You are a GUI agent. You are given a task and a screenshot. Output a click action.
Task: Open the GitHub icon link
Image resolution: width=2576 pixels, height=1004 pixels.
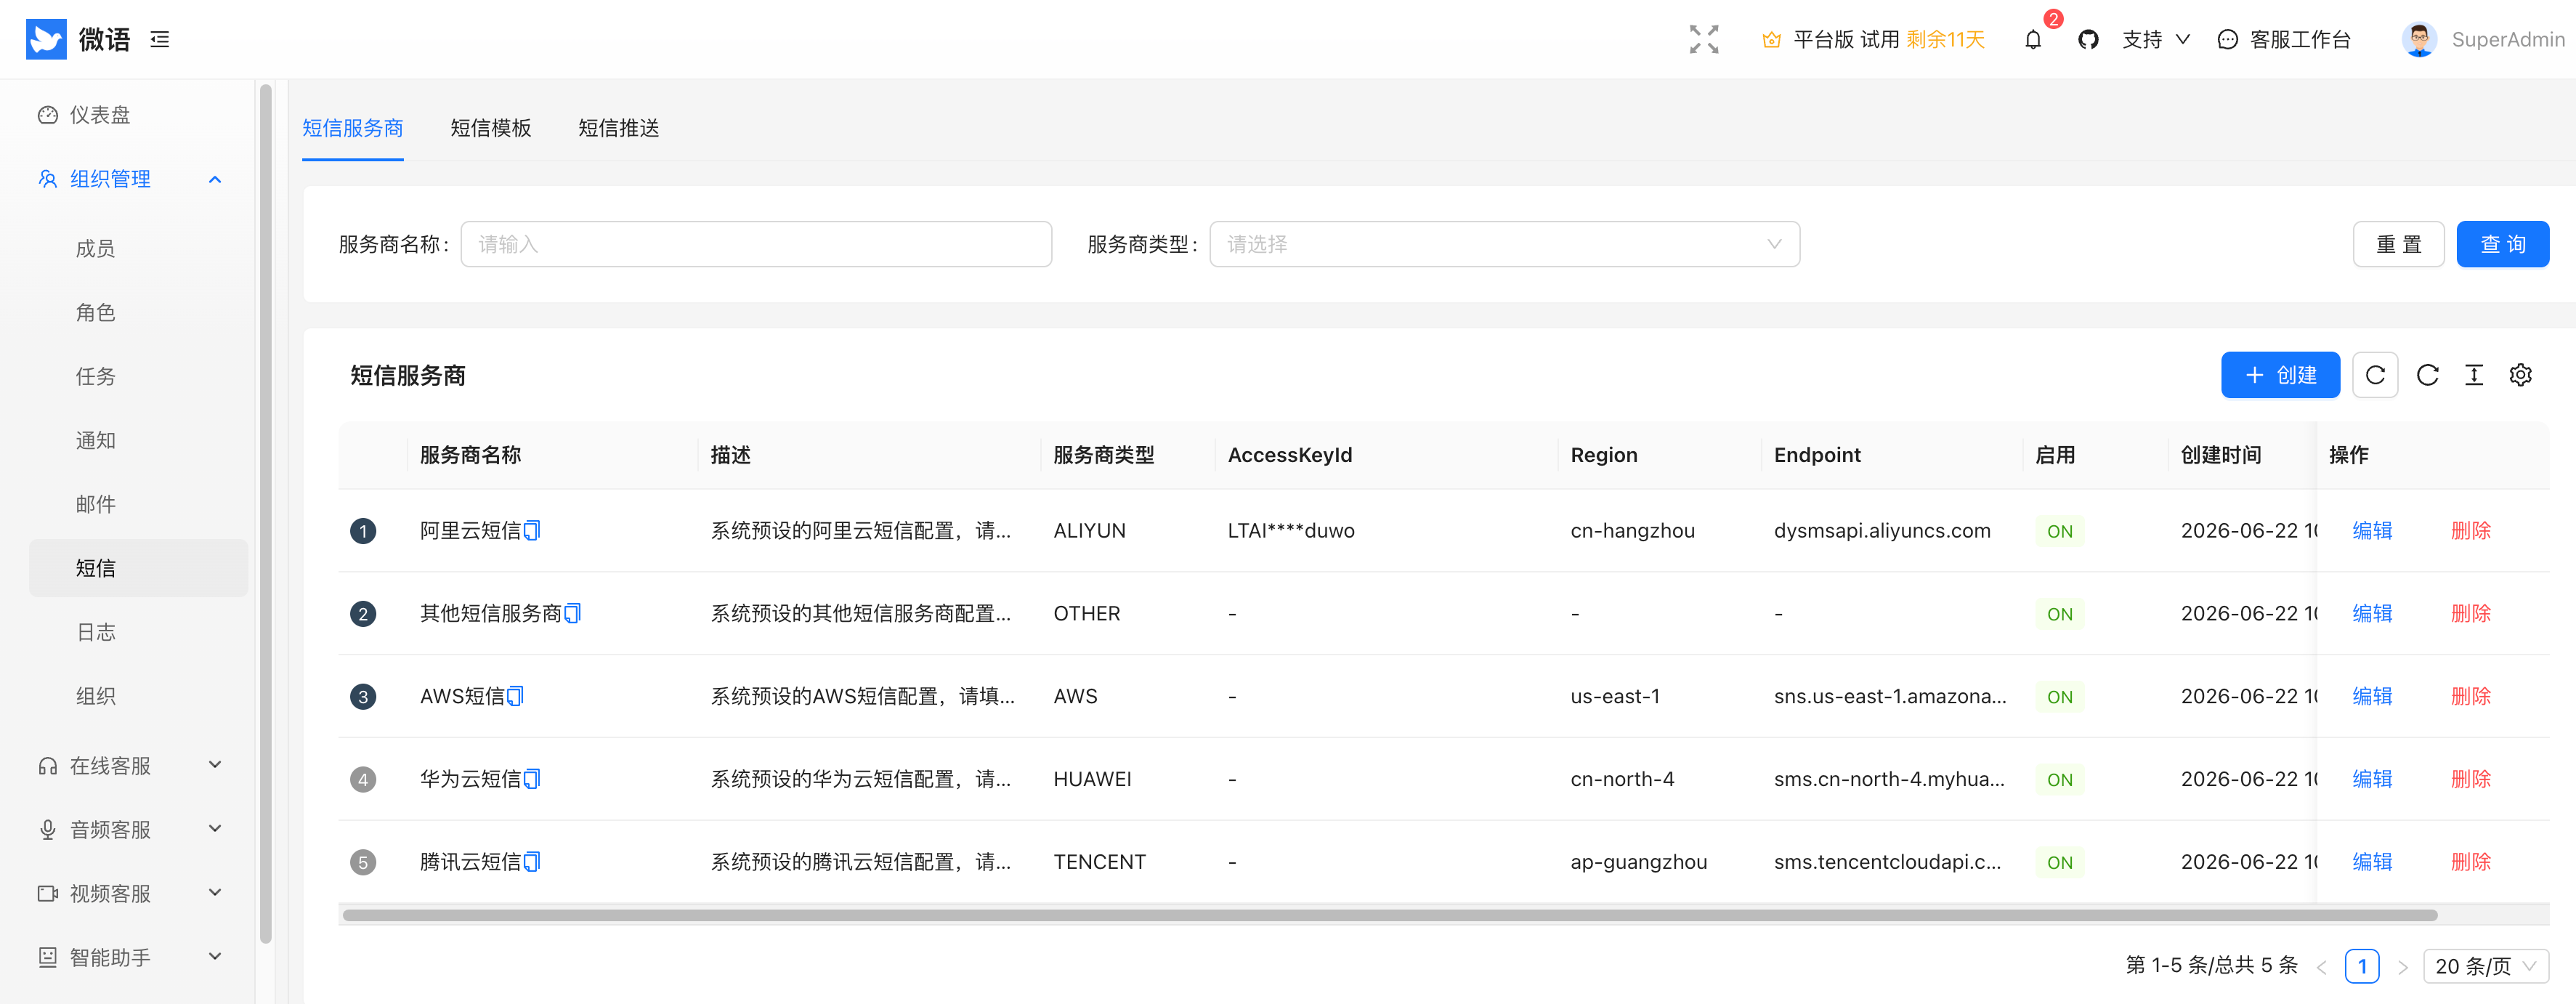pos(2088,39)
